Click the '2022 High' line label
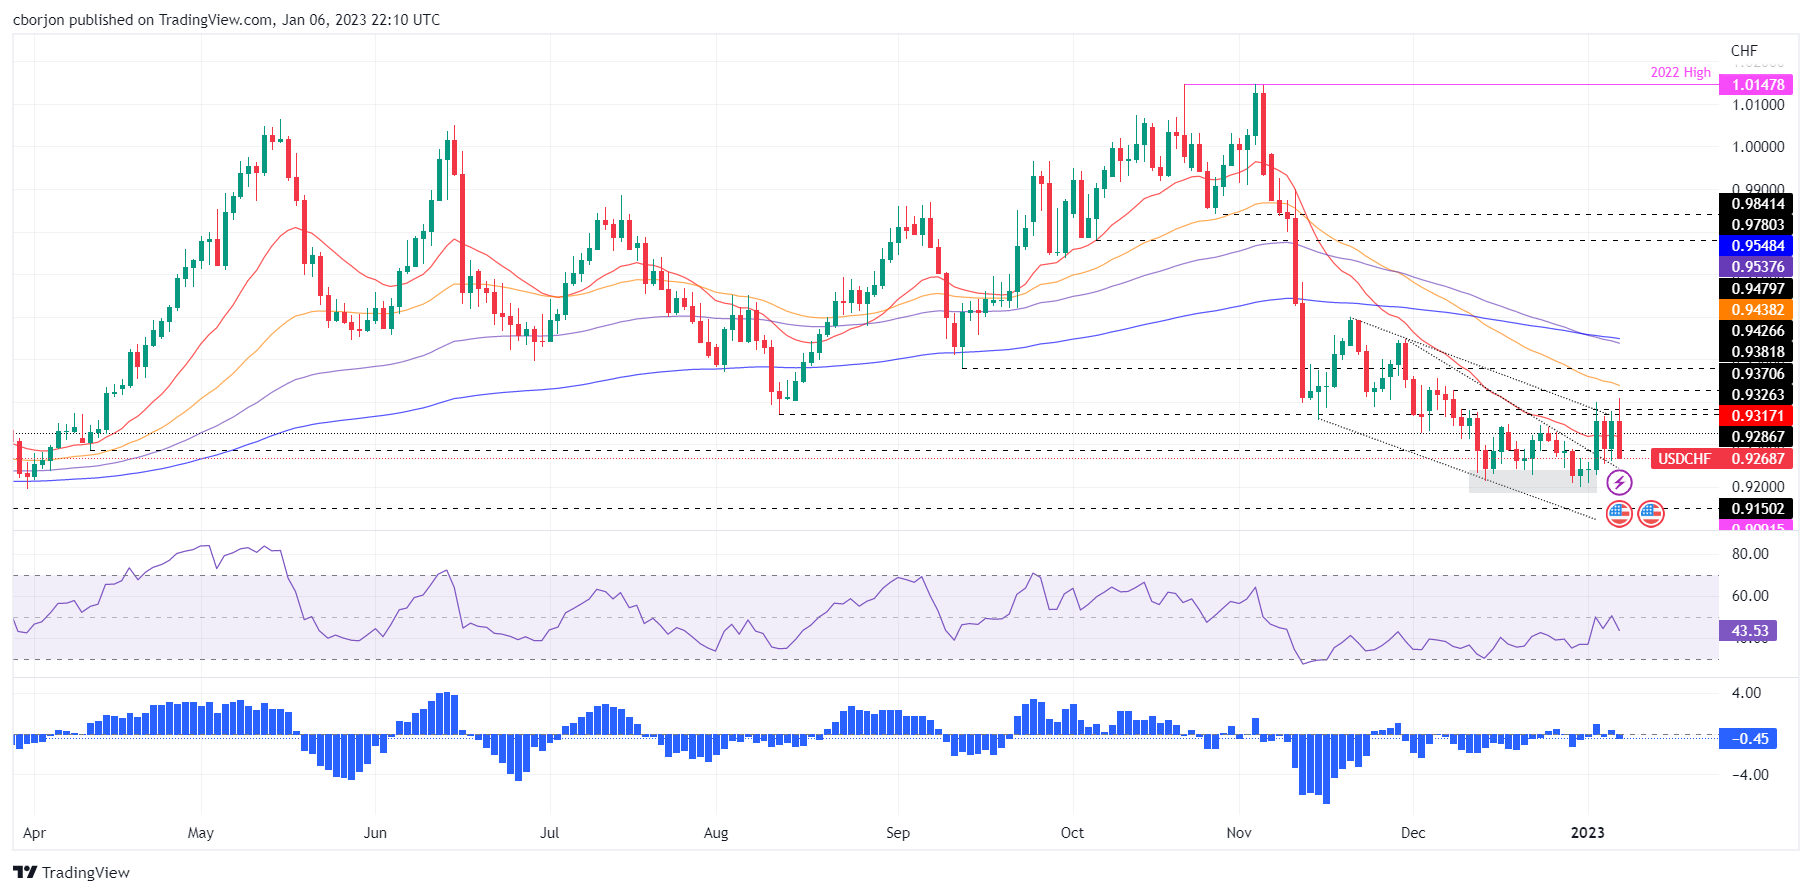 1680,73
